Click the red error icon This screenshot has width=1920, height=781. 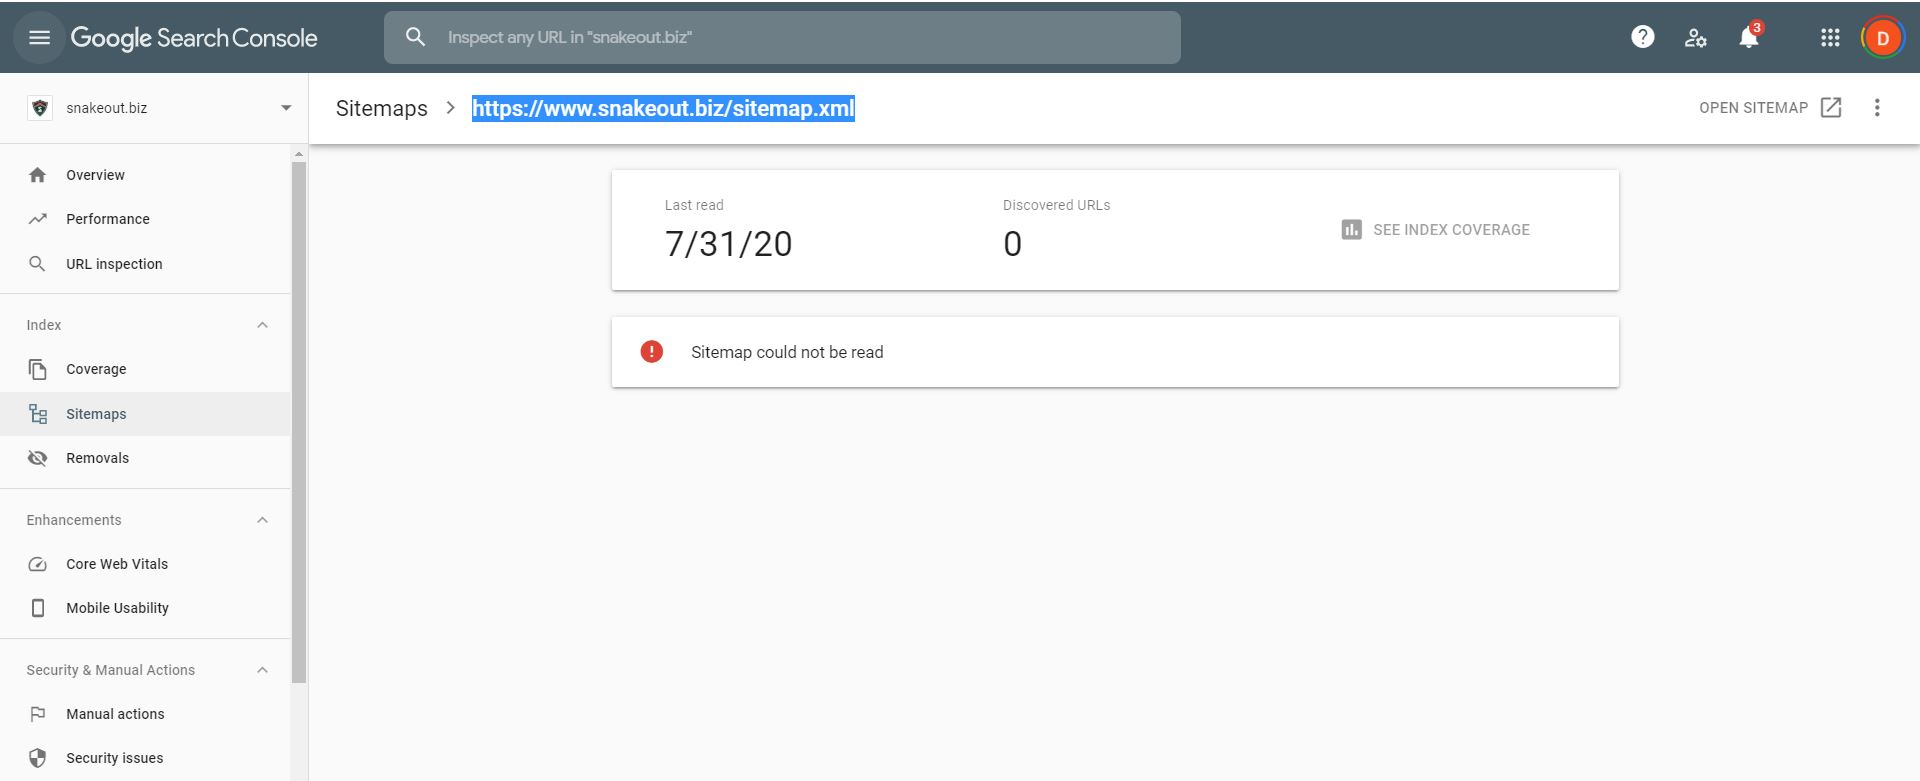pos(651,352)
